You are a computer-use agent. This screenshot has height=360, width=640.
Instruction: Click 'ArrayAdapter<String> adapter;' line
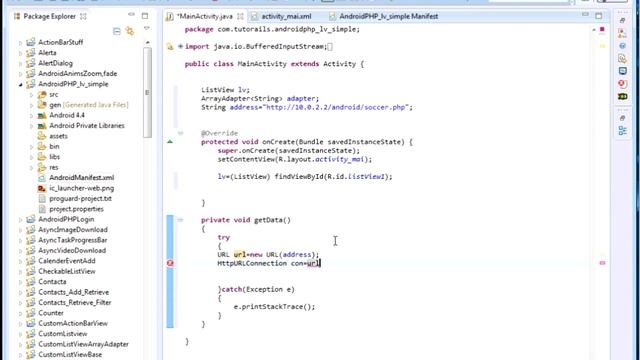click(x=260, y=99)
